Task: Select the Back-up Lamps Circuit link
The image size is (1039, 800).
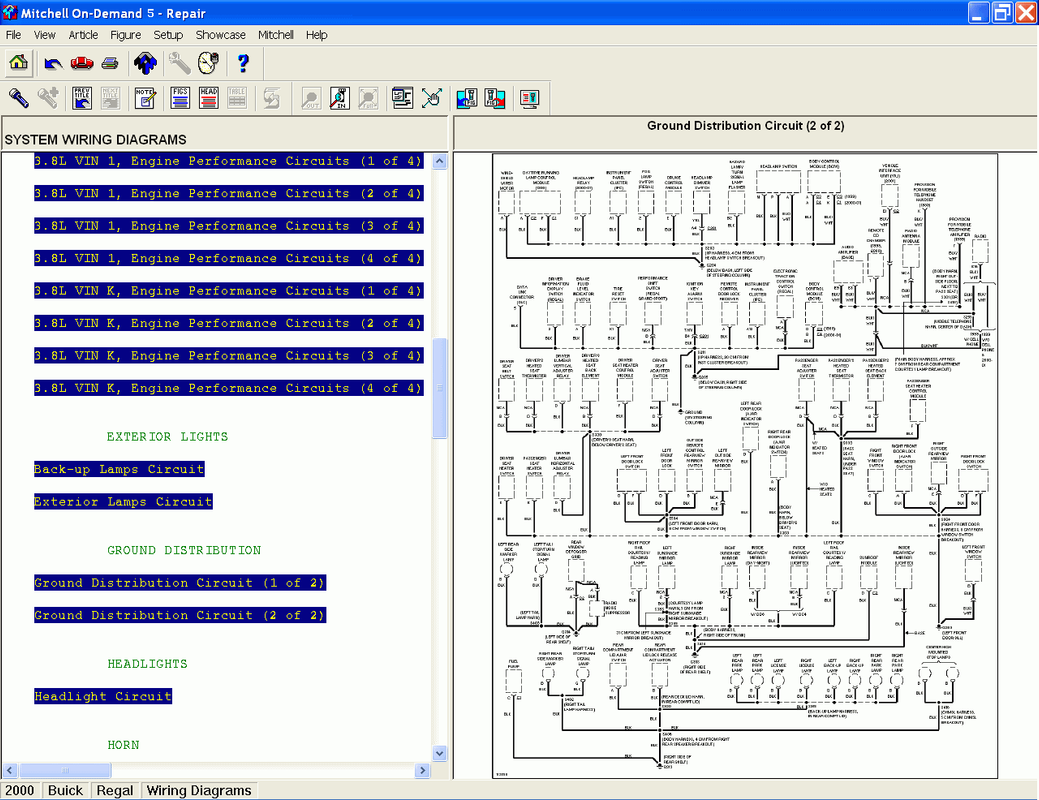Action: (119, 469)
